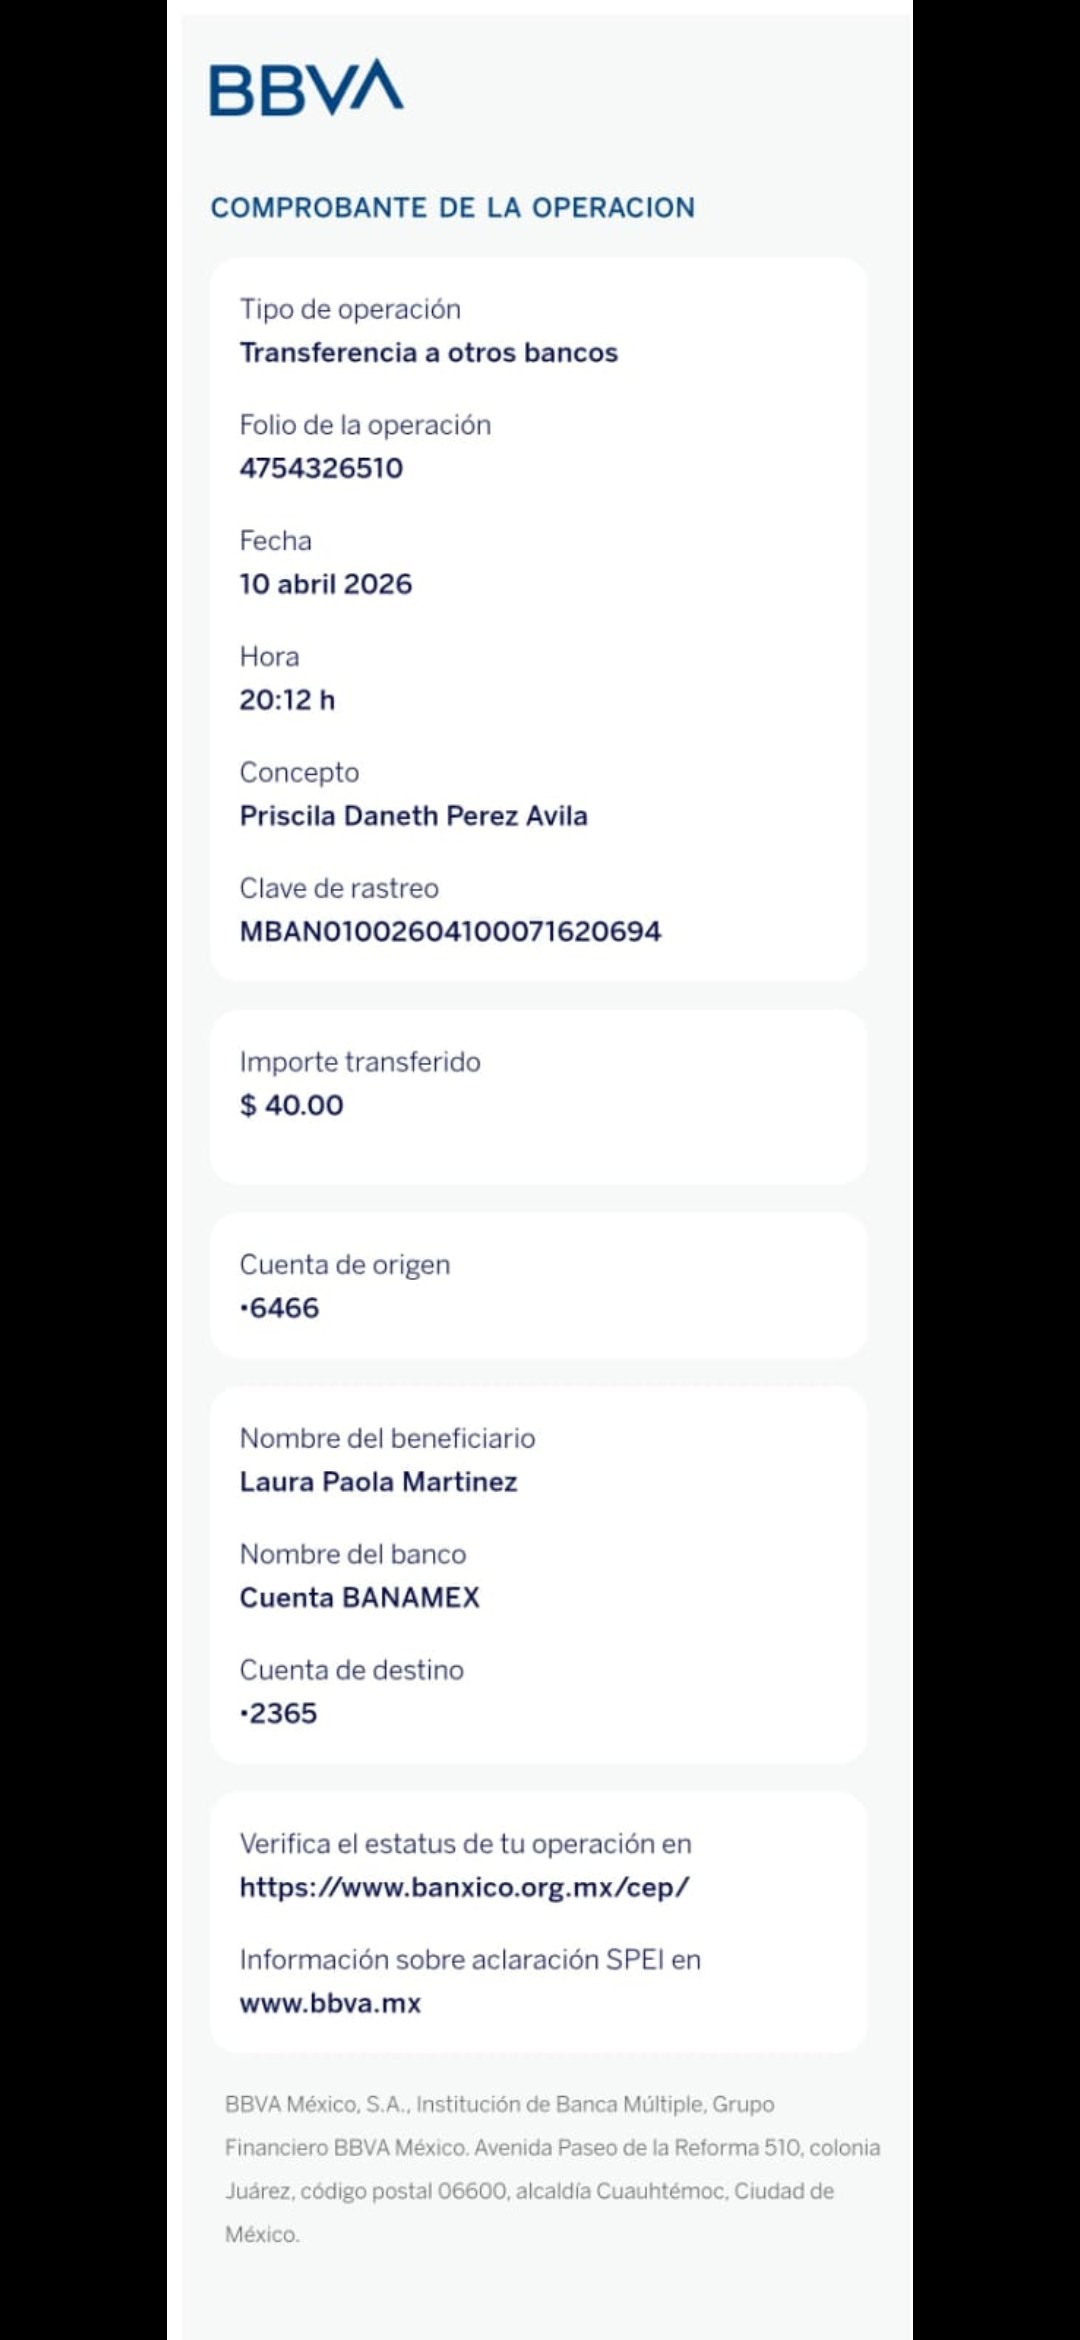Screen dimensions: 1080x2340
Task: Click the Comprobante de la operacion heading
Action: point(452,207)
